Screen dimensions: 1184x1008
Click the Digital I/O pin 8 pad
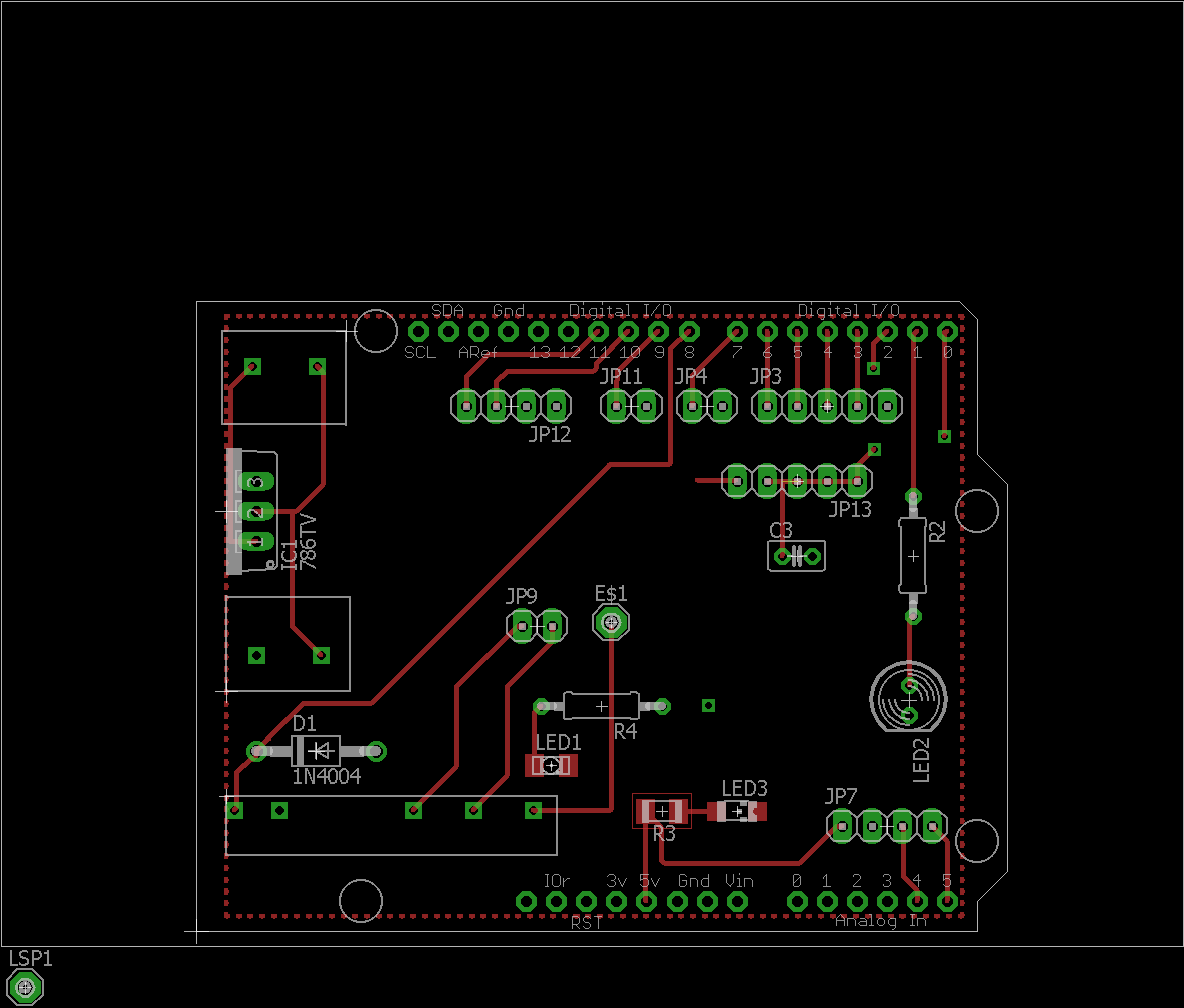click(x=689, y=331)
